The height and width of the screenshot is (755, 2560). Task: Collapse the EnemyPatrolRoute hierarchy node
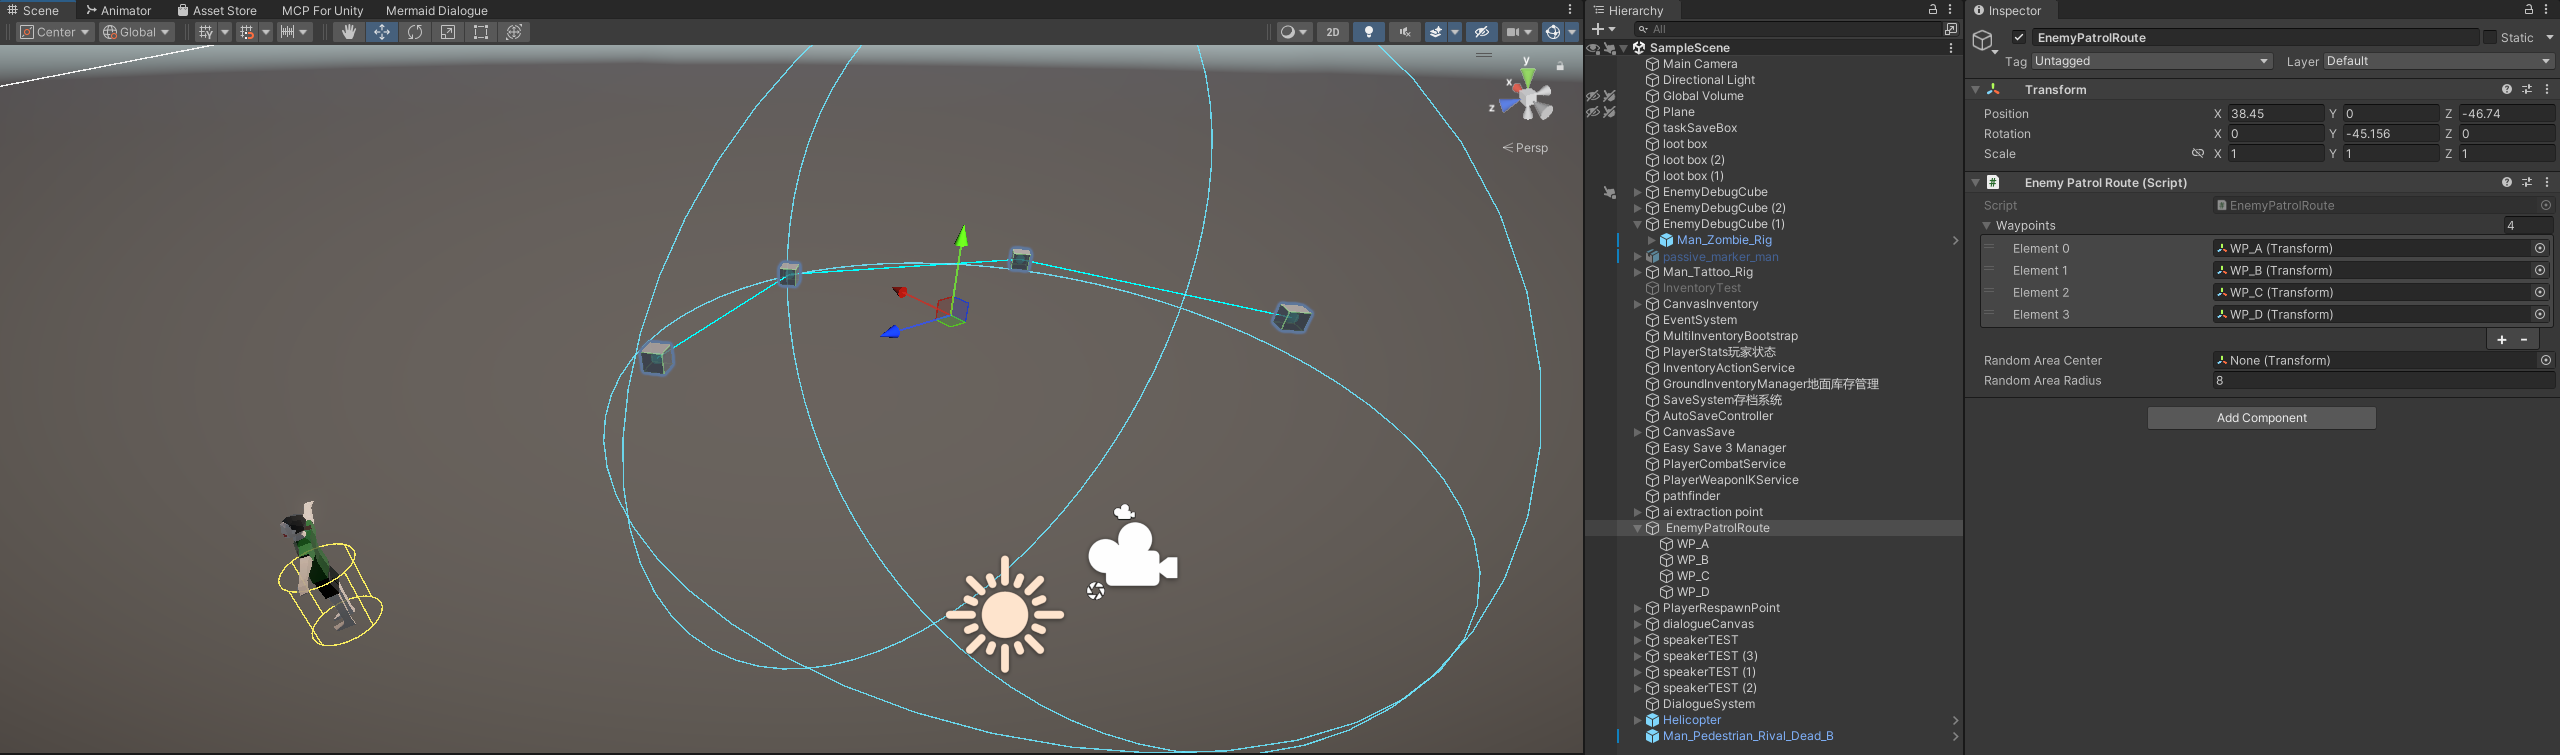pos(1637,528)
